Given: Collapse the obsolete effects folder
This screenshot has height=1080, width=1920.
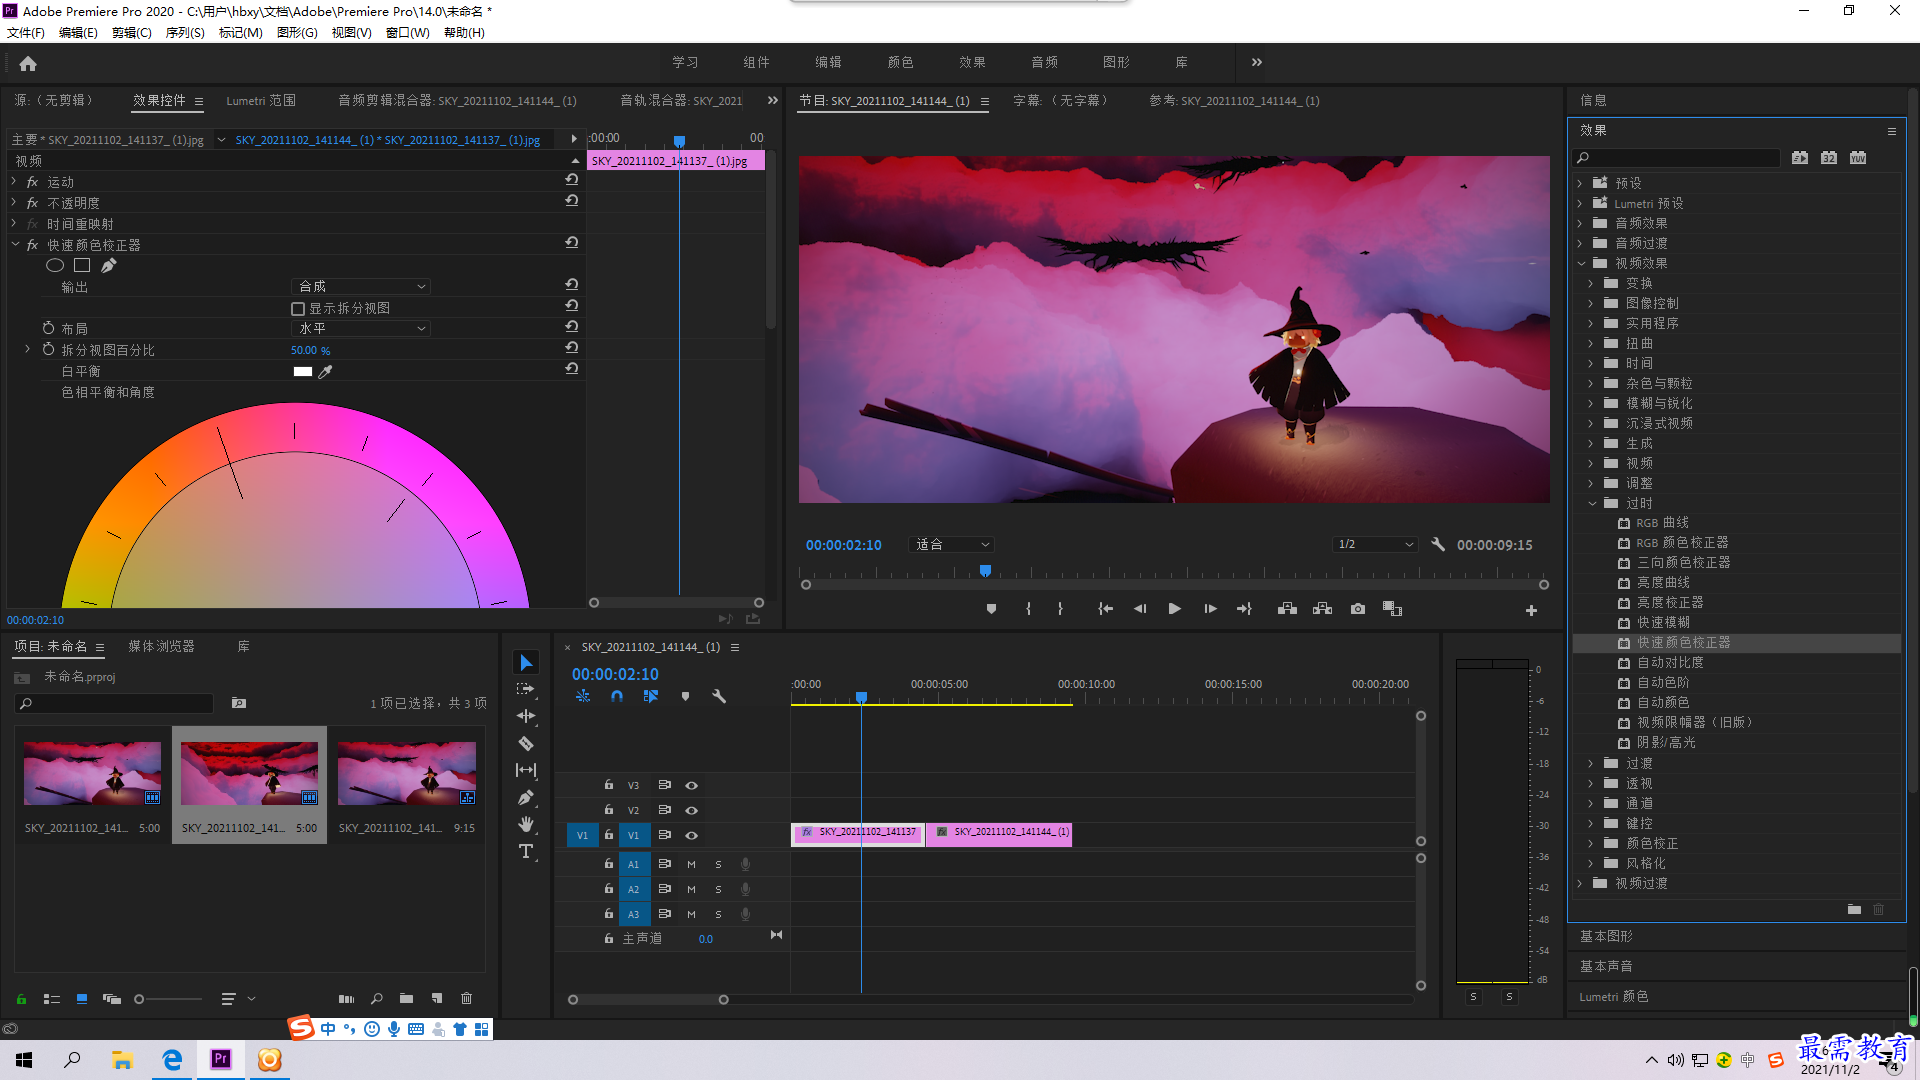Looking at the screenshot, I should point(1592,503).
